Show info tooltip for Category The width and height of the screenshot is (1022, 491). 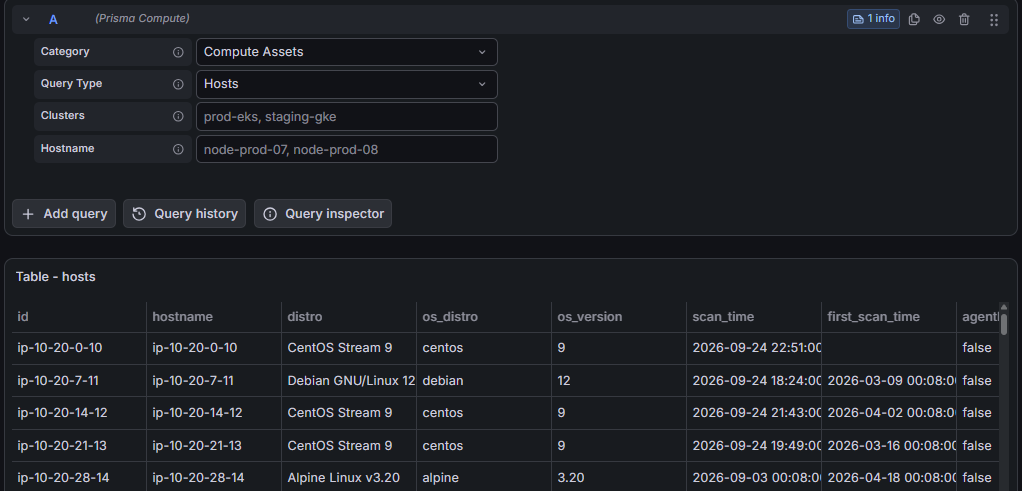pos(178,52)
